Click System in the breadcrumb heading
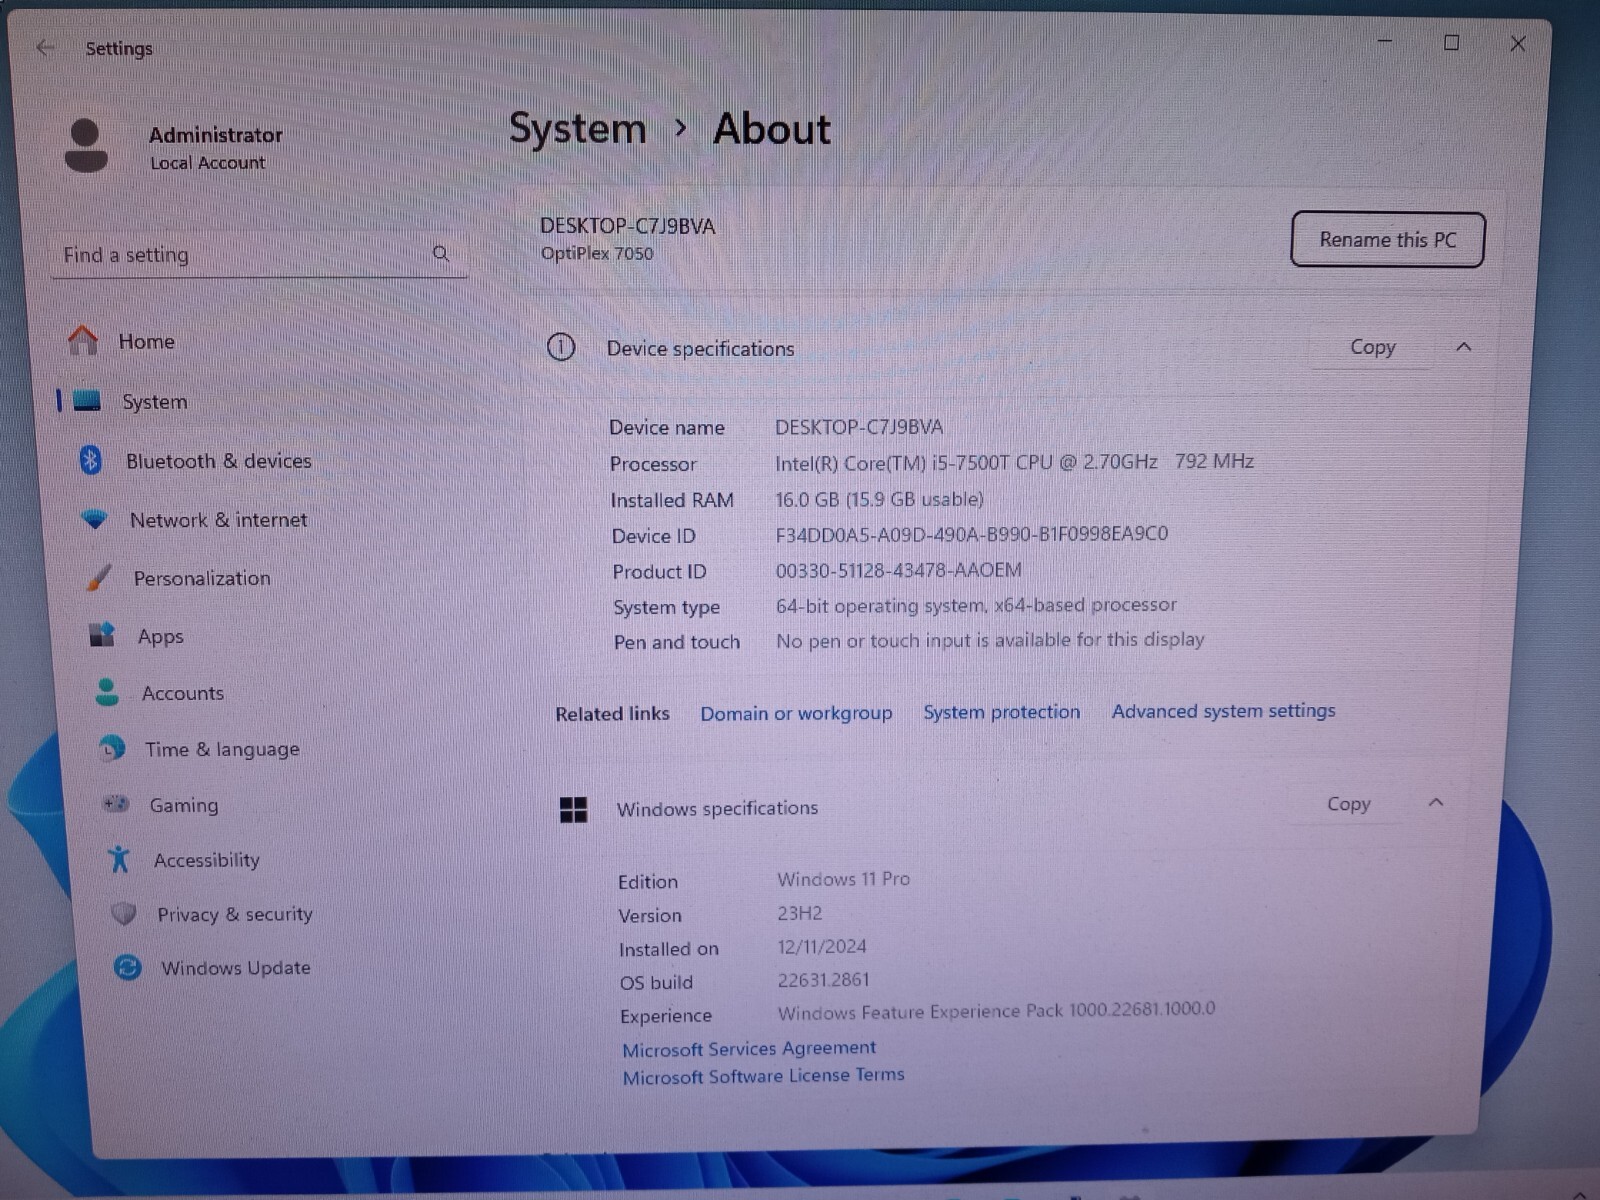 tap(578, 128)
